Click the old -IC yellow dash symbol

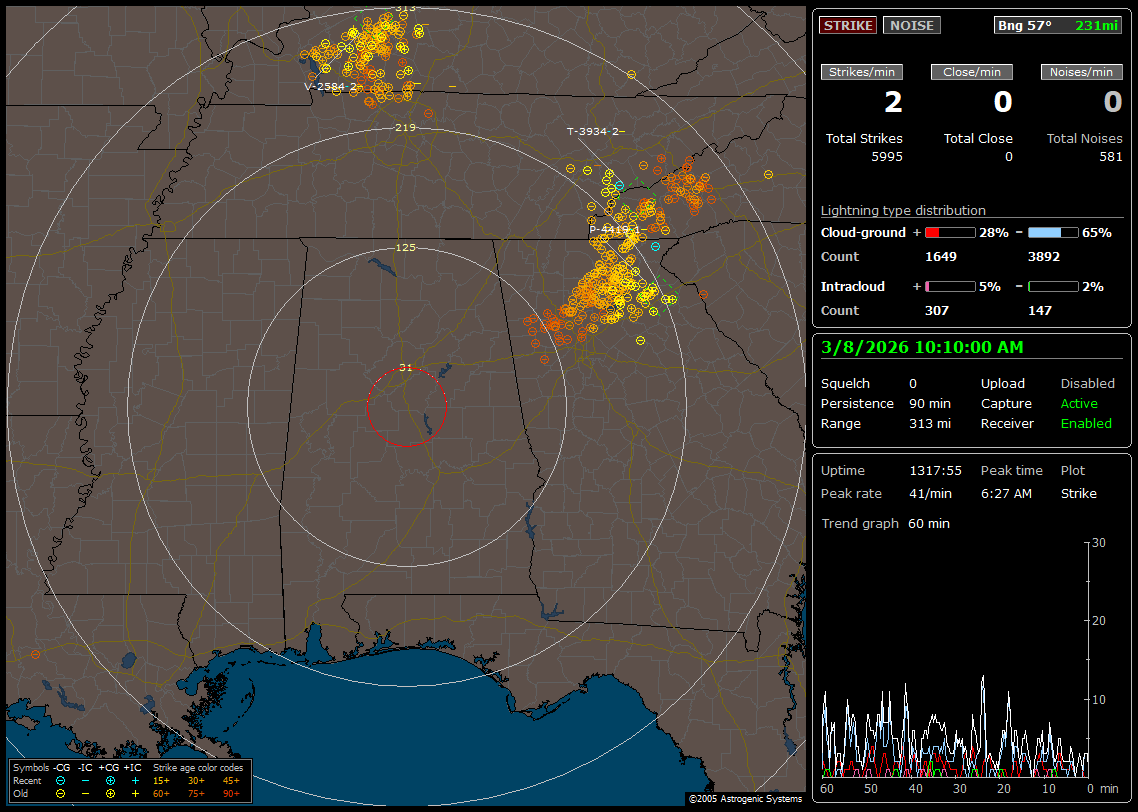click(85, 793)
